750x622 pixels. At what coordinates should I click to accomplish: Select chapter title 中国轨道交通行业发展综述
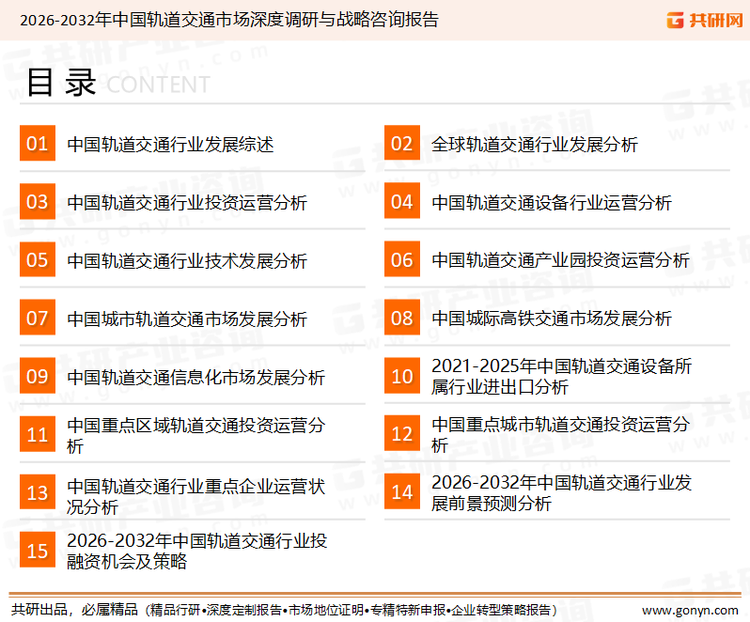coord(170,144)
